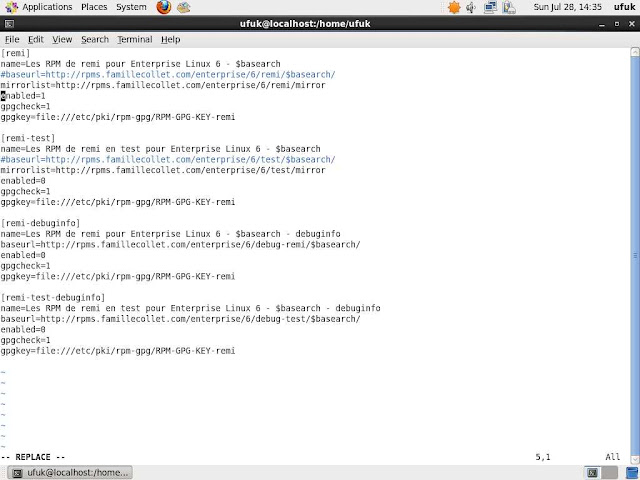This screenshot has height=480, width=640.
Task: Click the -- REPLACE -- mode indicator
Action: 33,457
